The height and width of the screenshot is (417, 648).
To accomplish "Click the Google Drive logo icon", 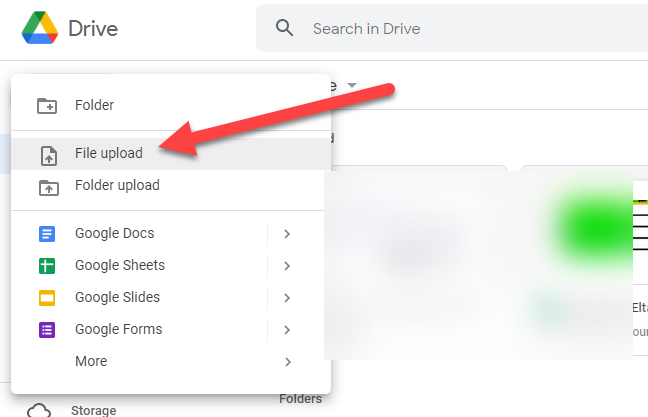I will pos(40,28).
